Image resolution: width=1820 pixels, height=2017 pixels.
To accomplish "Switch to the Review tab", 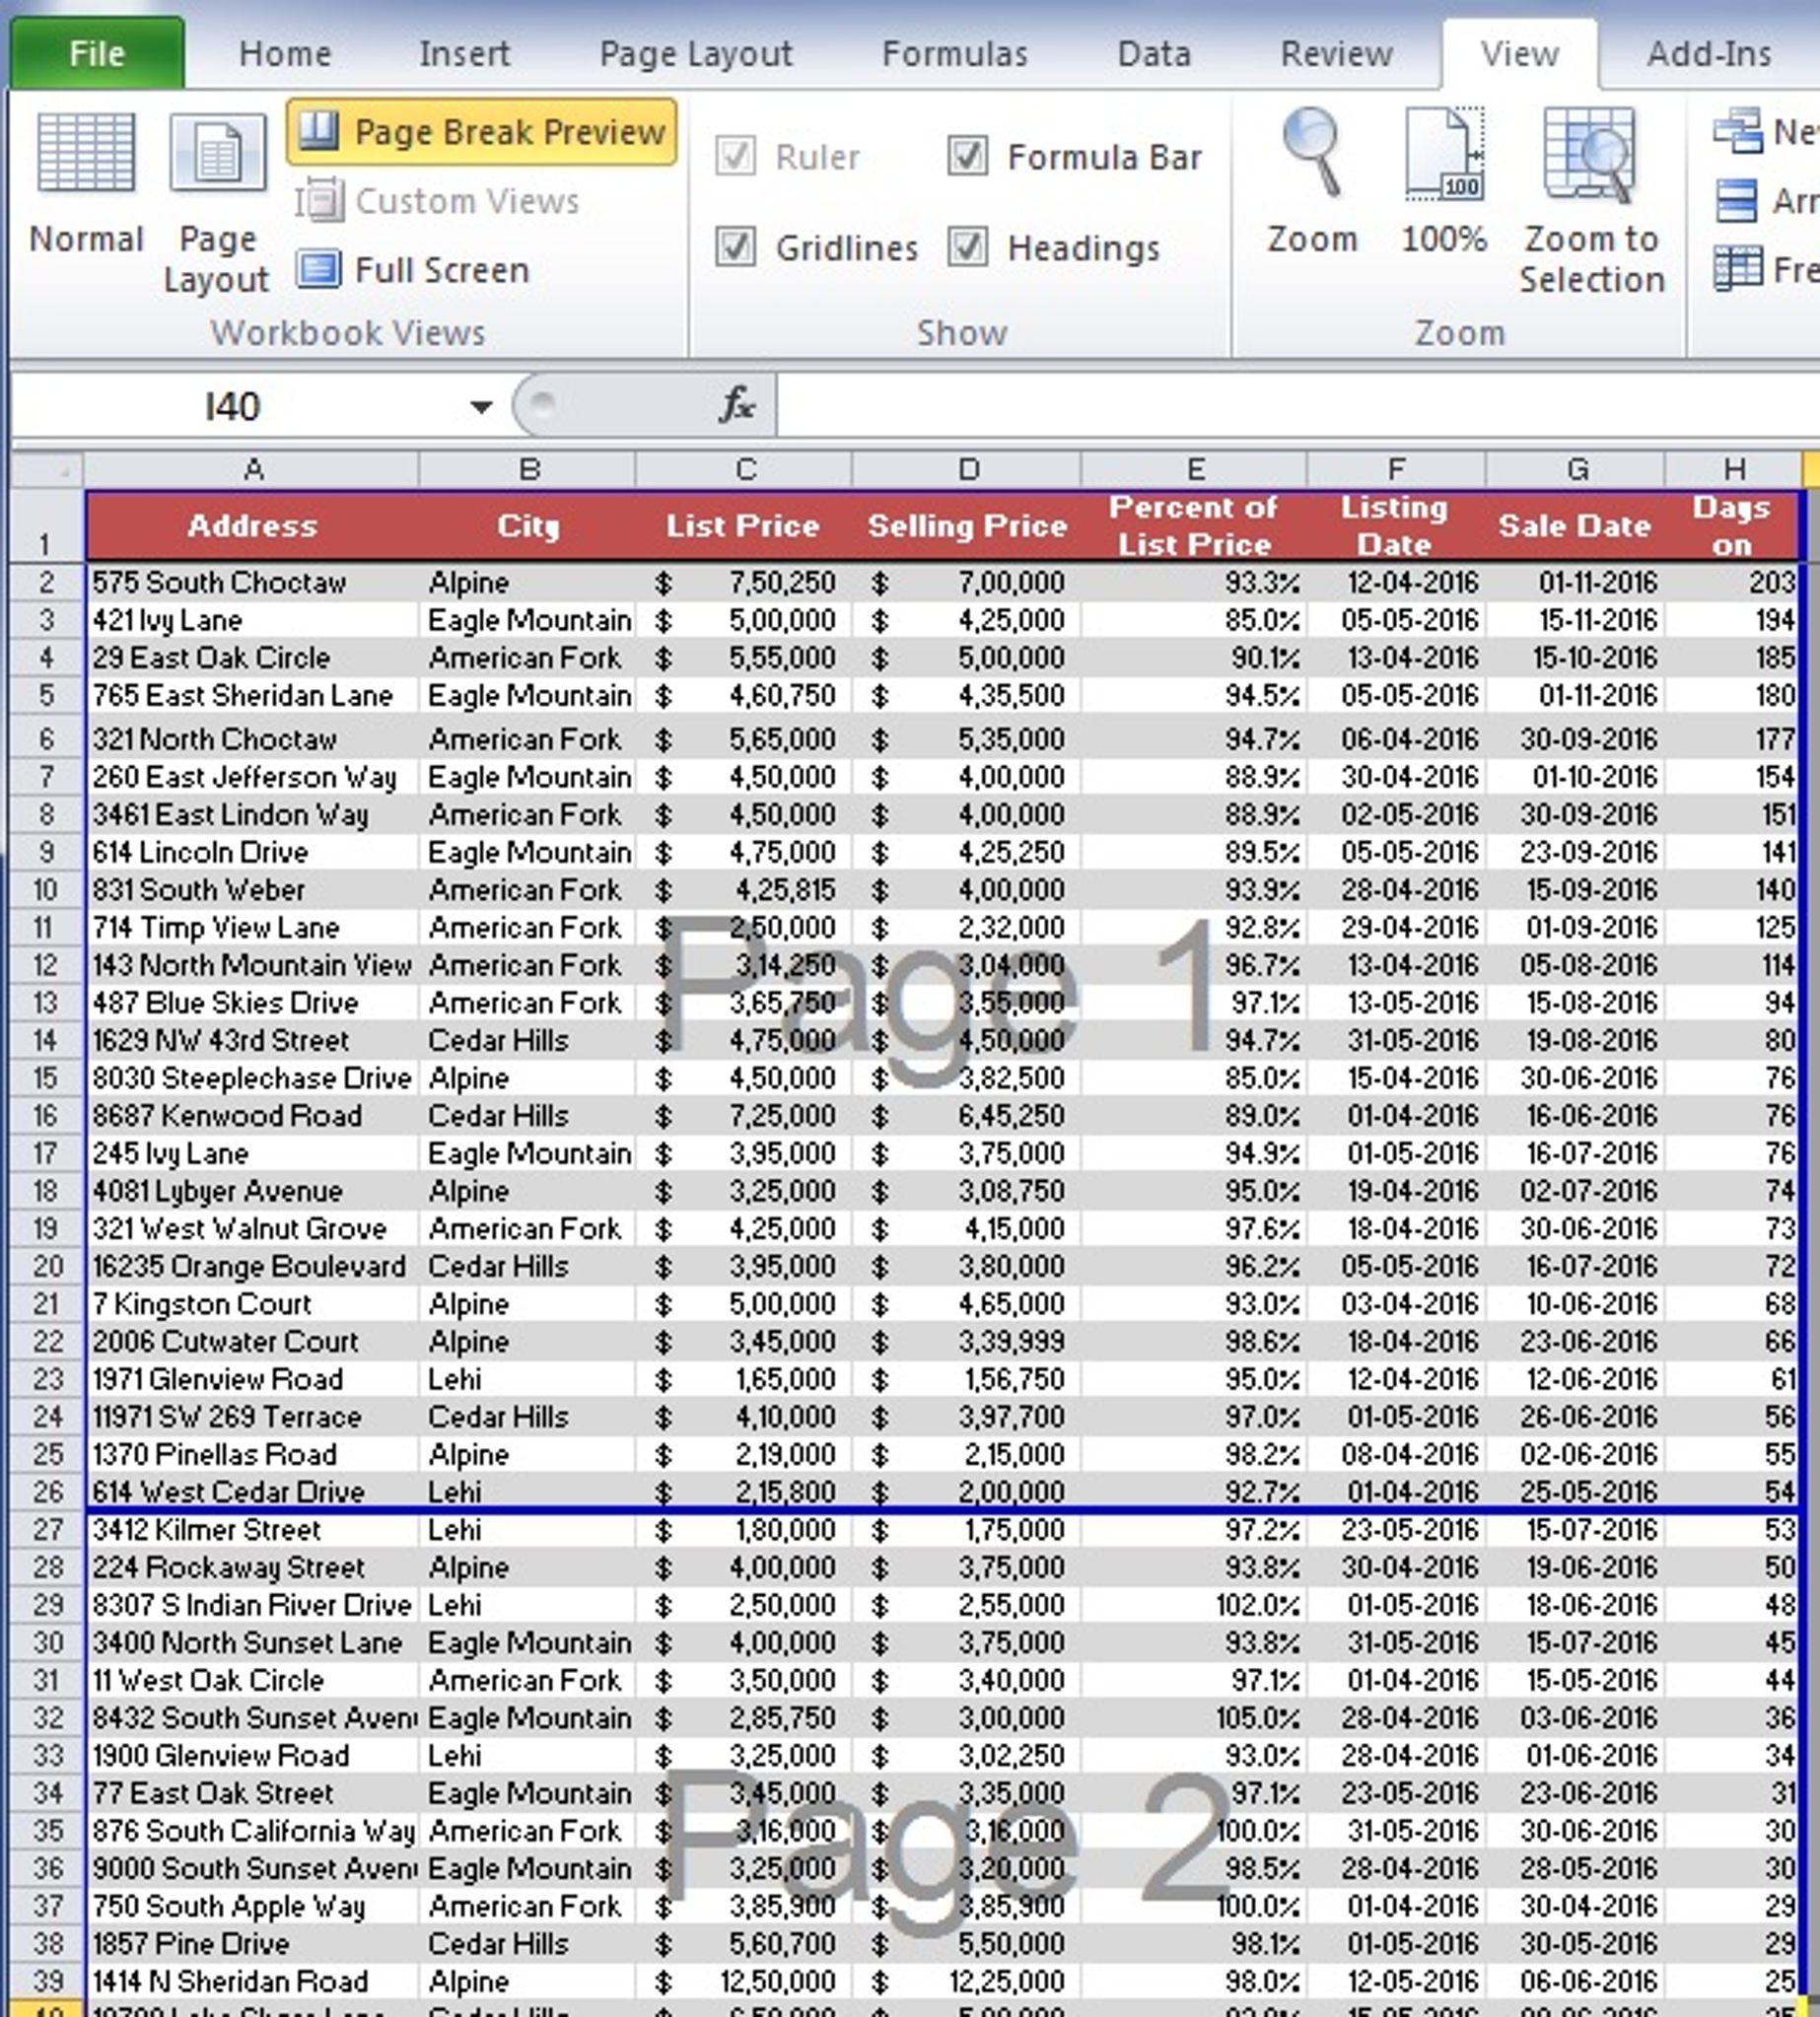I will pos(1337,53).
